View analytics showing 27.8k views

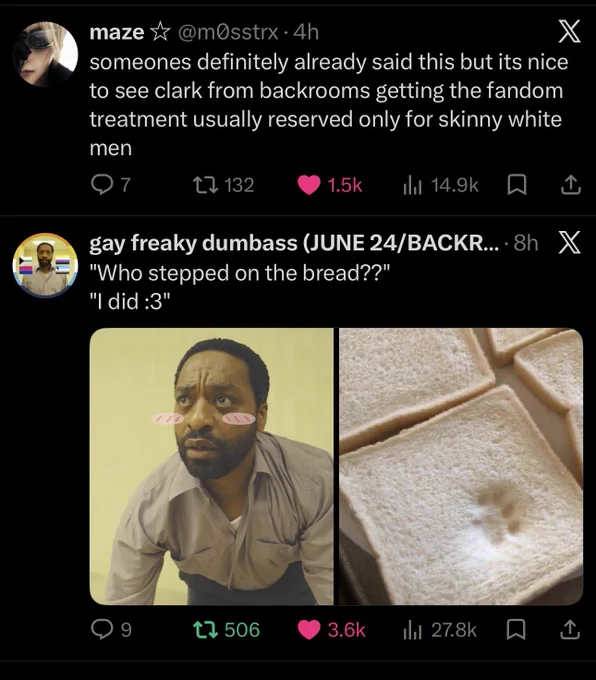[x=439, y=630]
